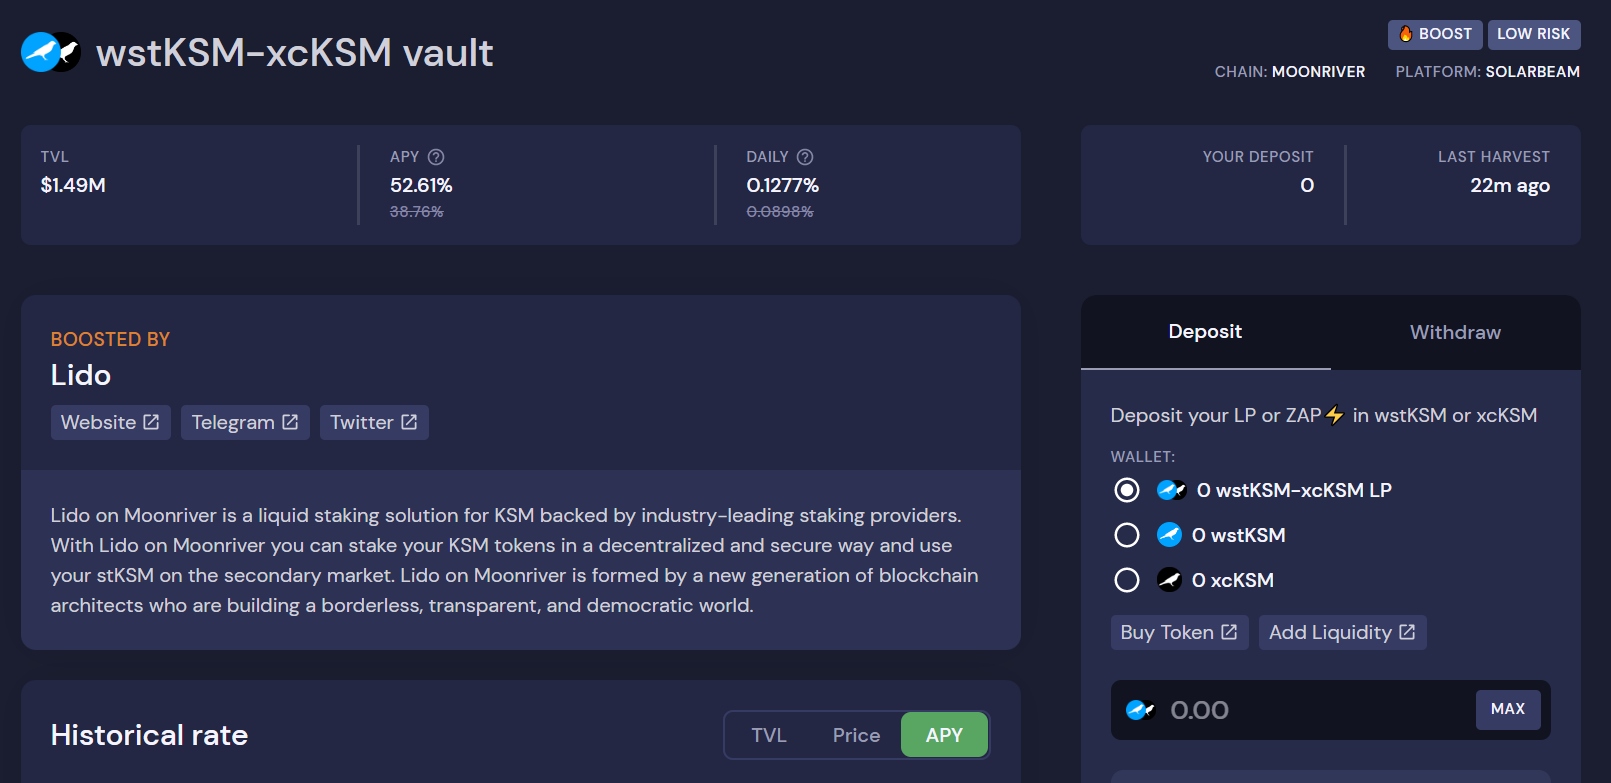
Task: Select the wstKSM-xcKSM LP radio option
Action: click(x=1127, y=490)
